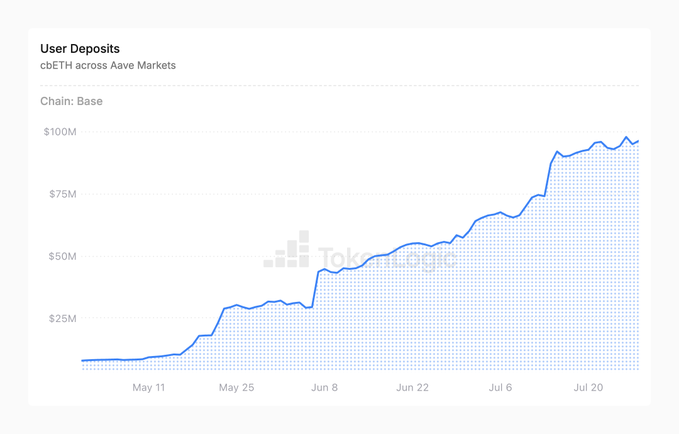Click the $75M y-axis label
The image size is (679, 434).
63,194
